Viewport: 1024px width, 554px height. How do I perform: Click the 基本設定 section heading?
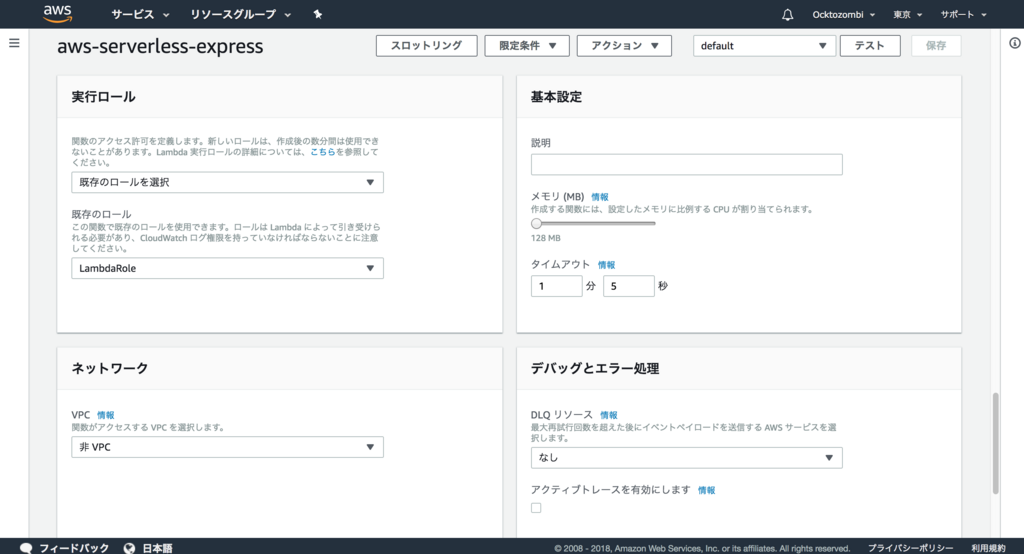pos(556,97)
